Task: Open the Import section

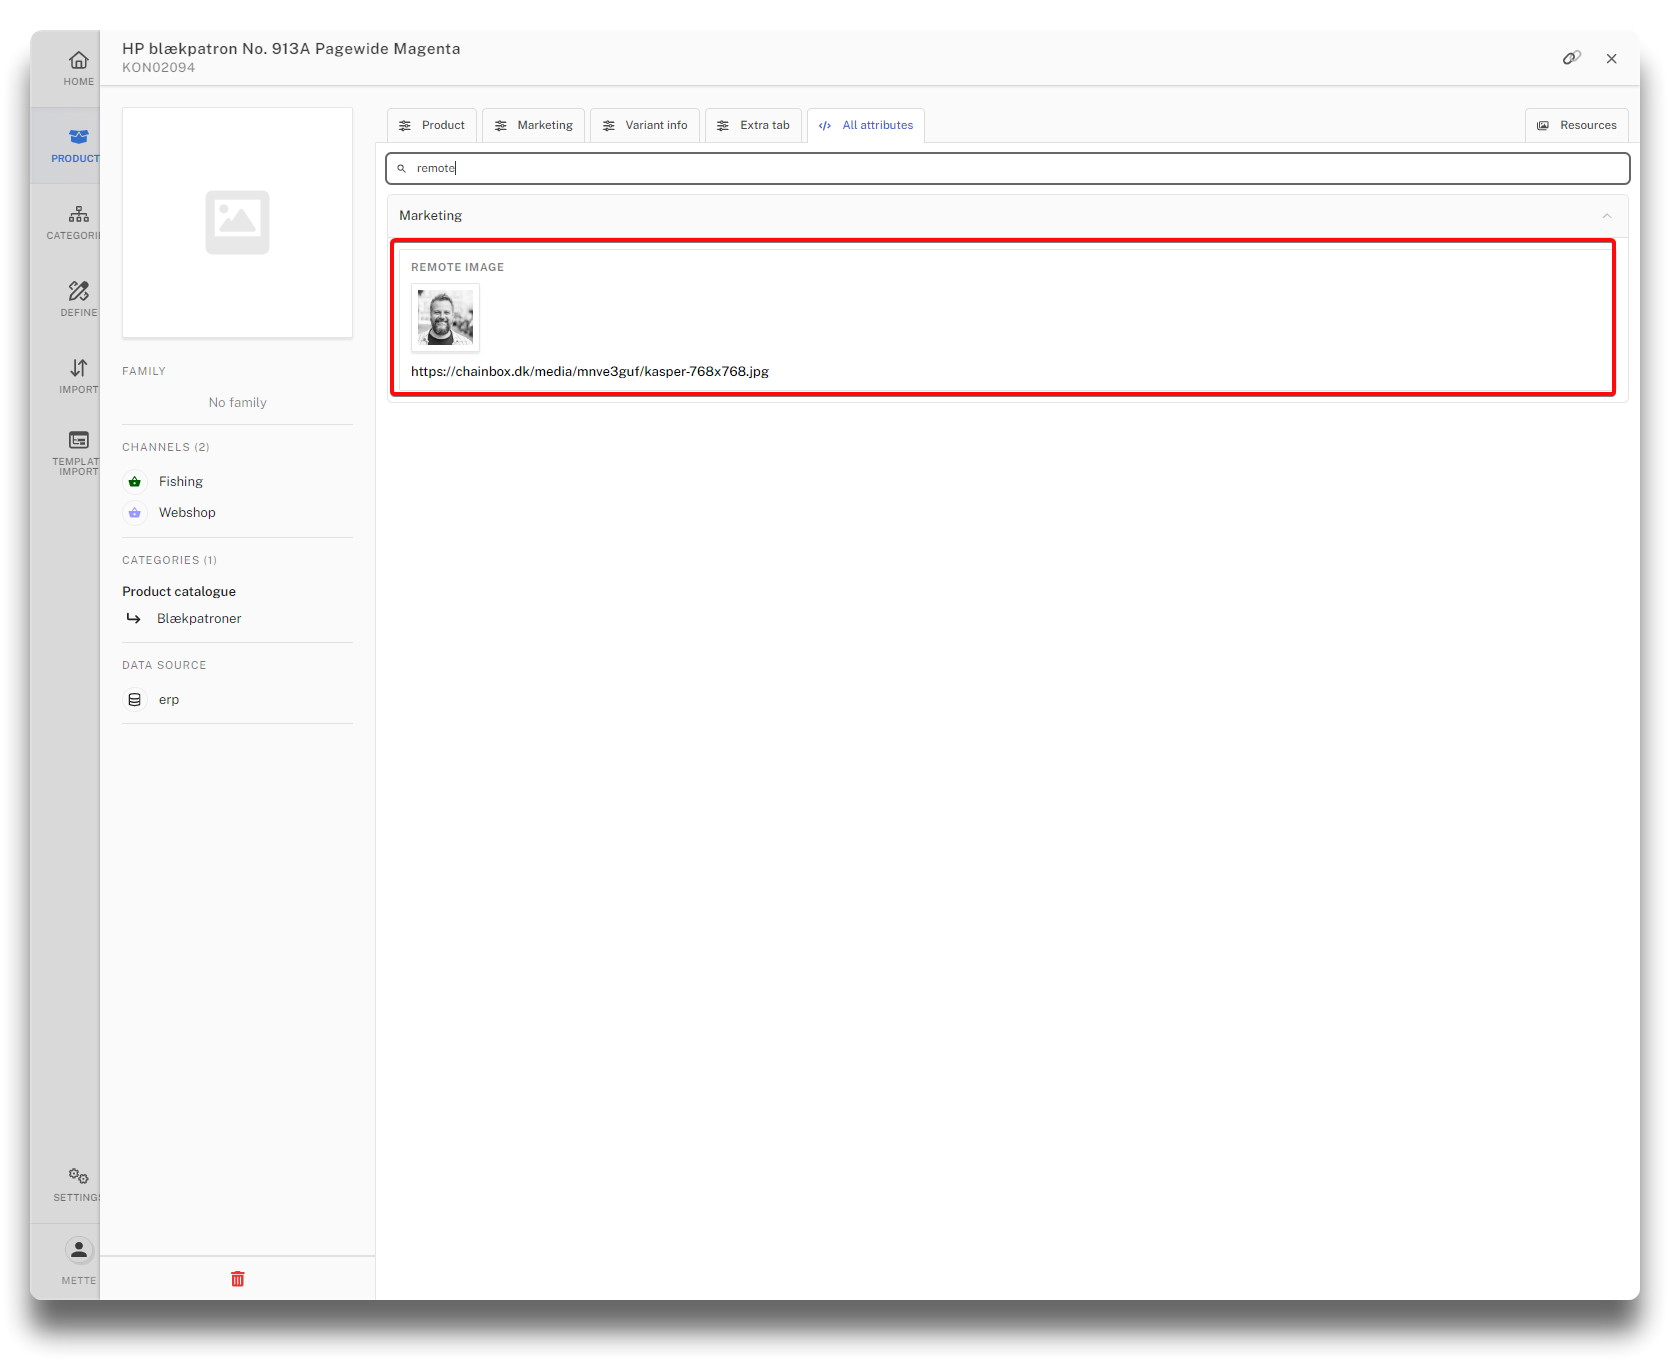Action: [78, 375]
